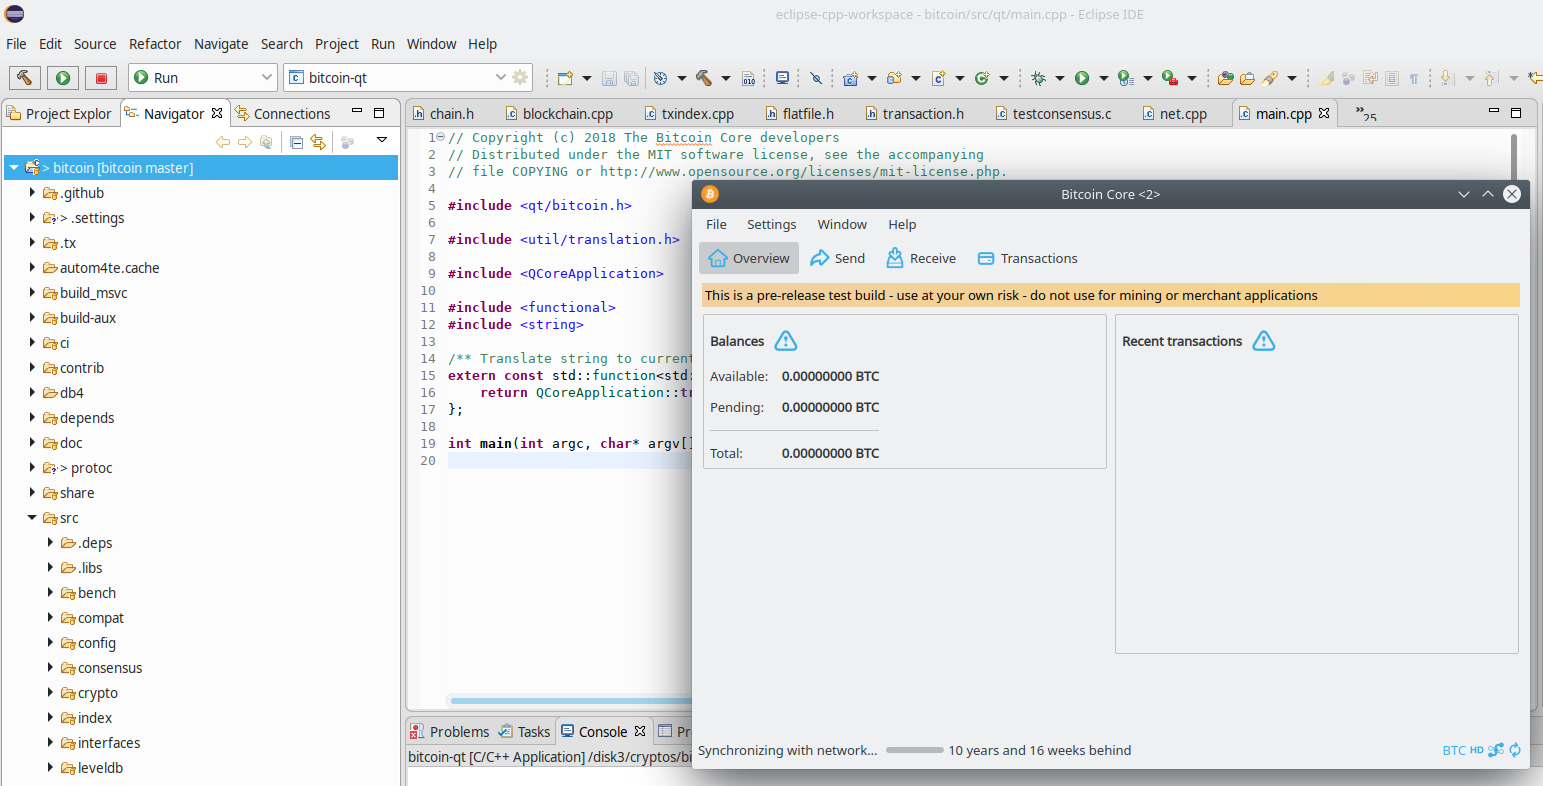Click the Receive button in Bitcoin Core
The width and height of the screenshot is (1543, 786).
[921, 258]
